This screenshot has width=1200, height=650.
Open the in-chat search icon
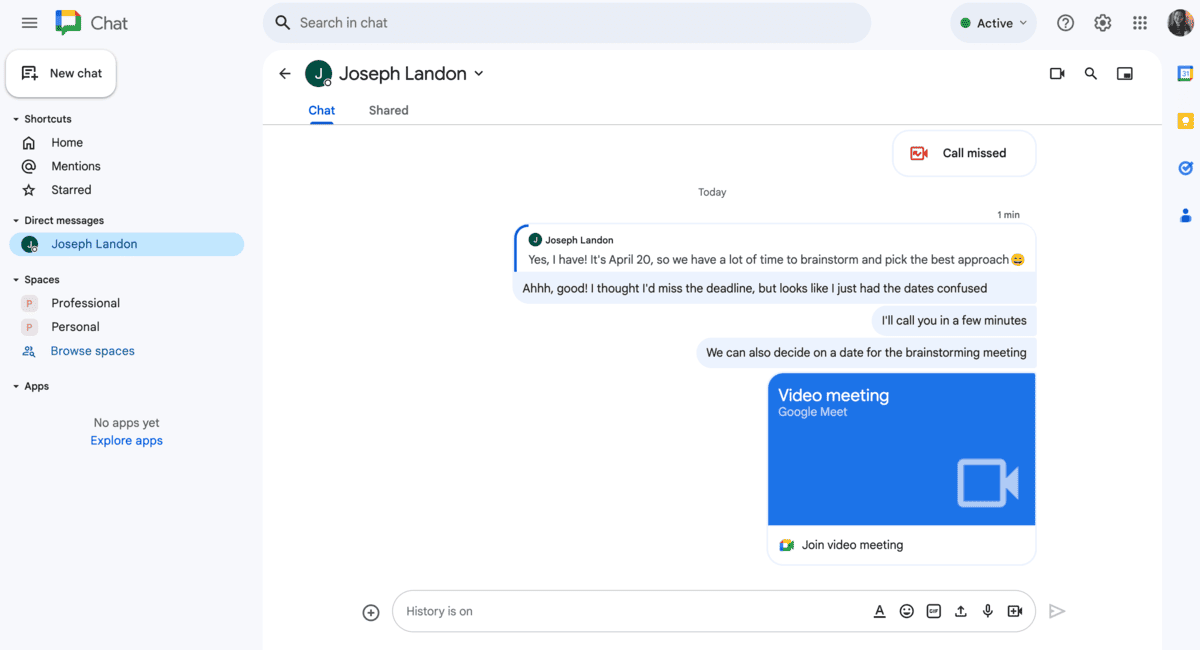[x=1091, y=73]
